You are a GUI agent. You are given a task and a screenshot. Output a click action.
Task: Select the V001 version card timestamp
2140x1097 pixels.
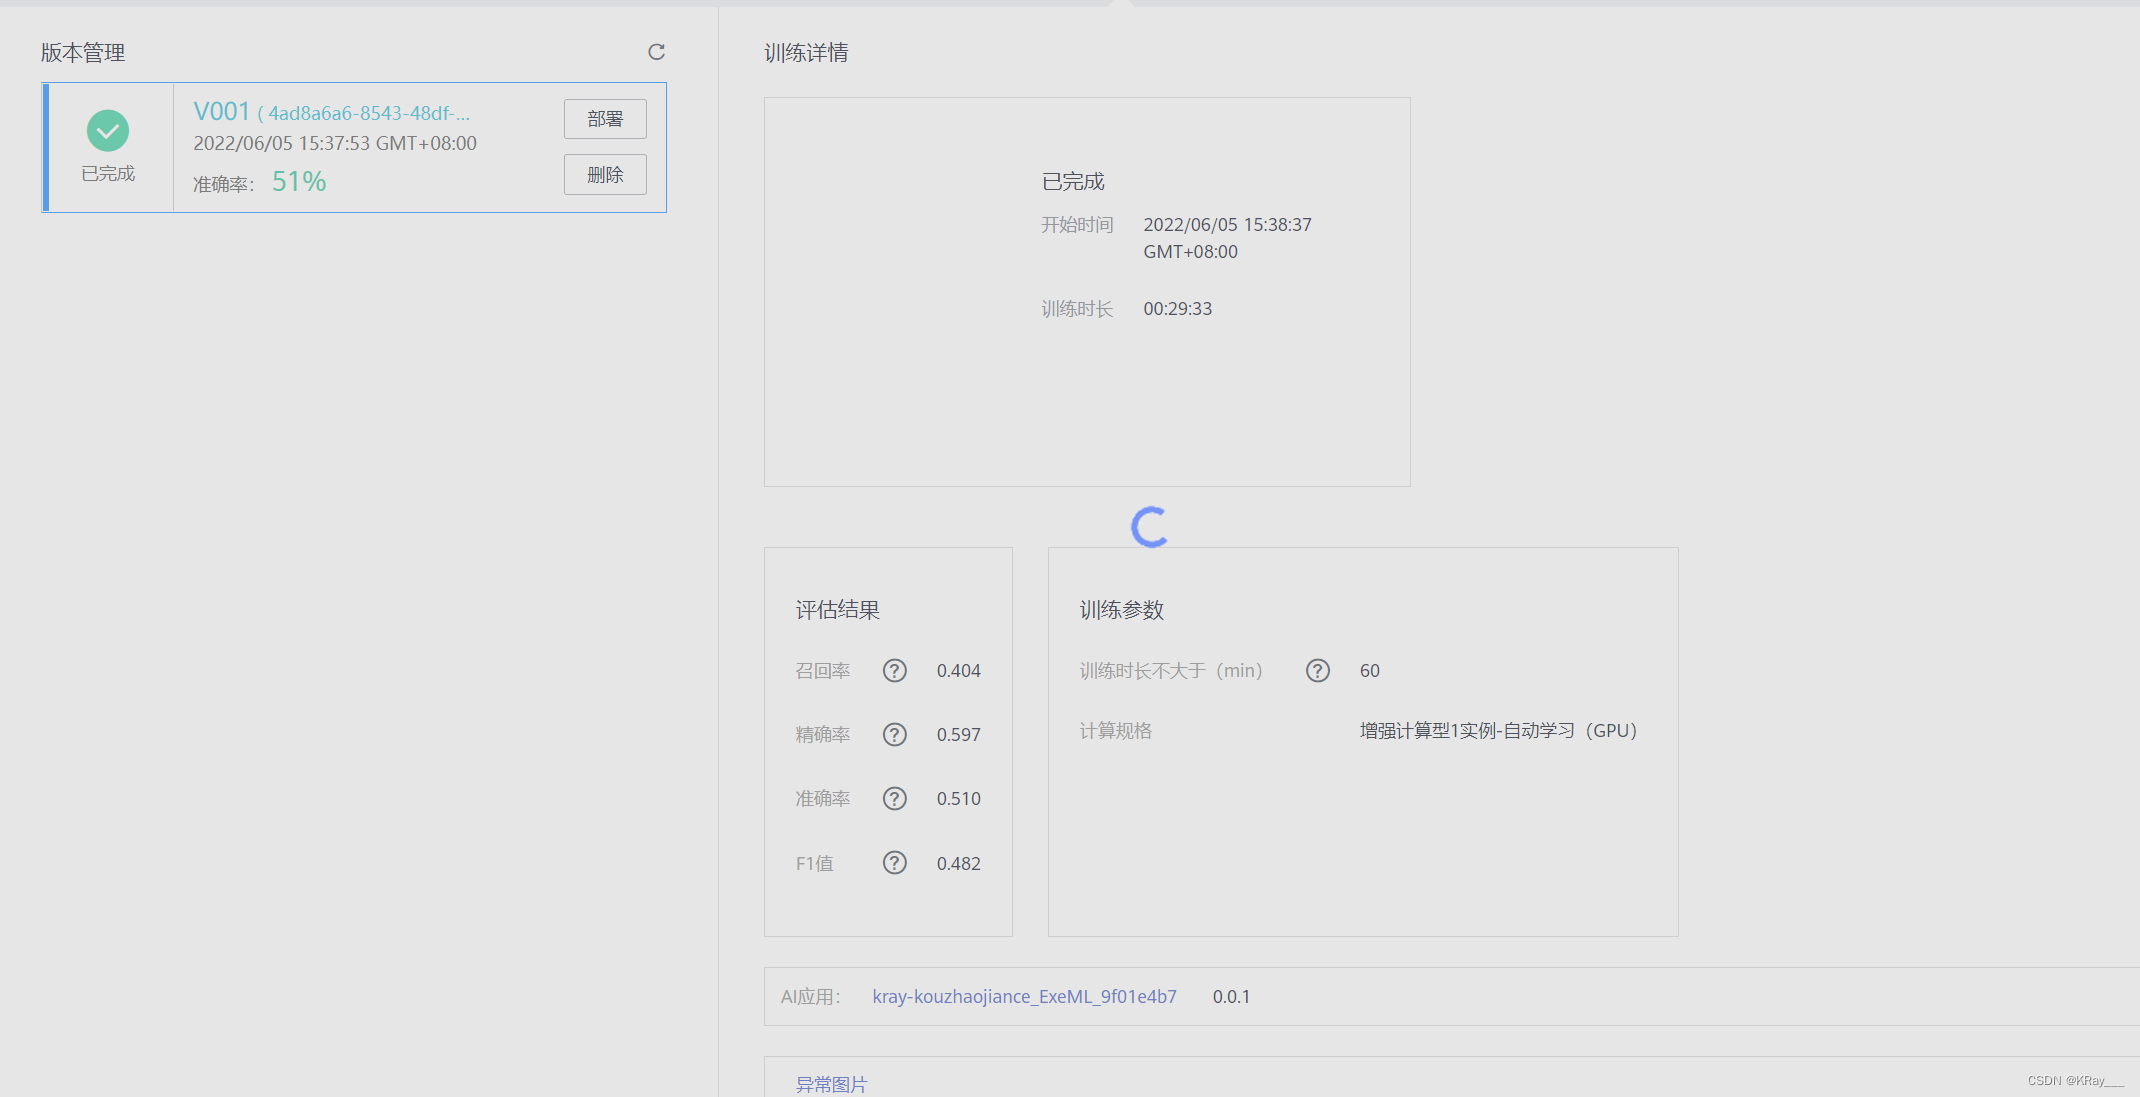pyautogui.click(x=335, y=143)
